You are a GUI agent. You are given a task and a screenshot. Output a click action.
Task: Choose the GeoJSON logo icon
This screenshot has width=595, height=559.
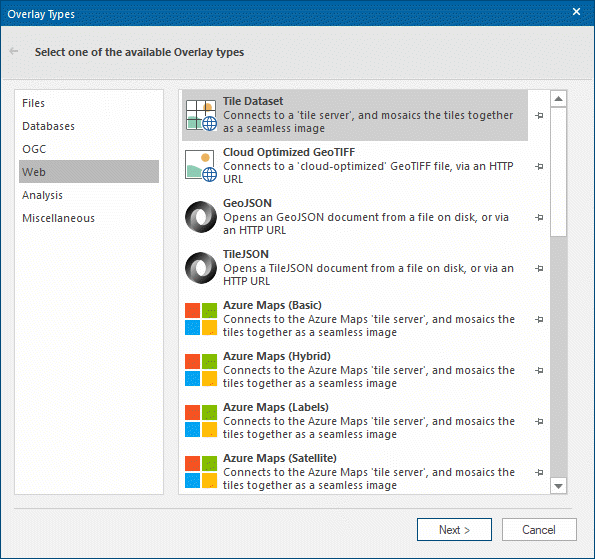pos(201,217)
